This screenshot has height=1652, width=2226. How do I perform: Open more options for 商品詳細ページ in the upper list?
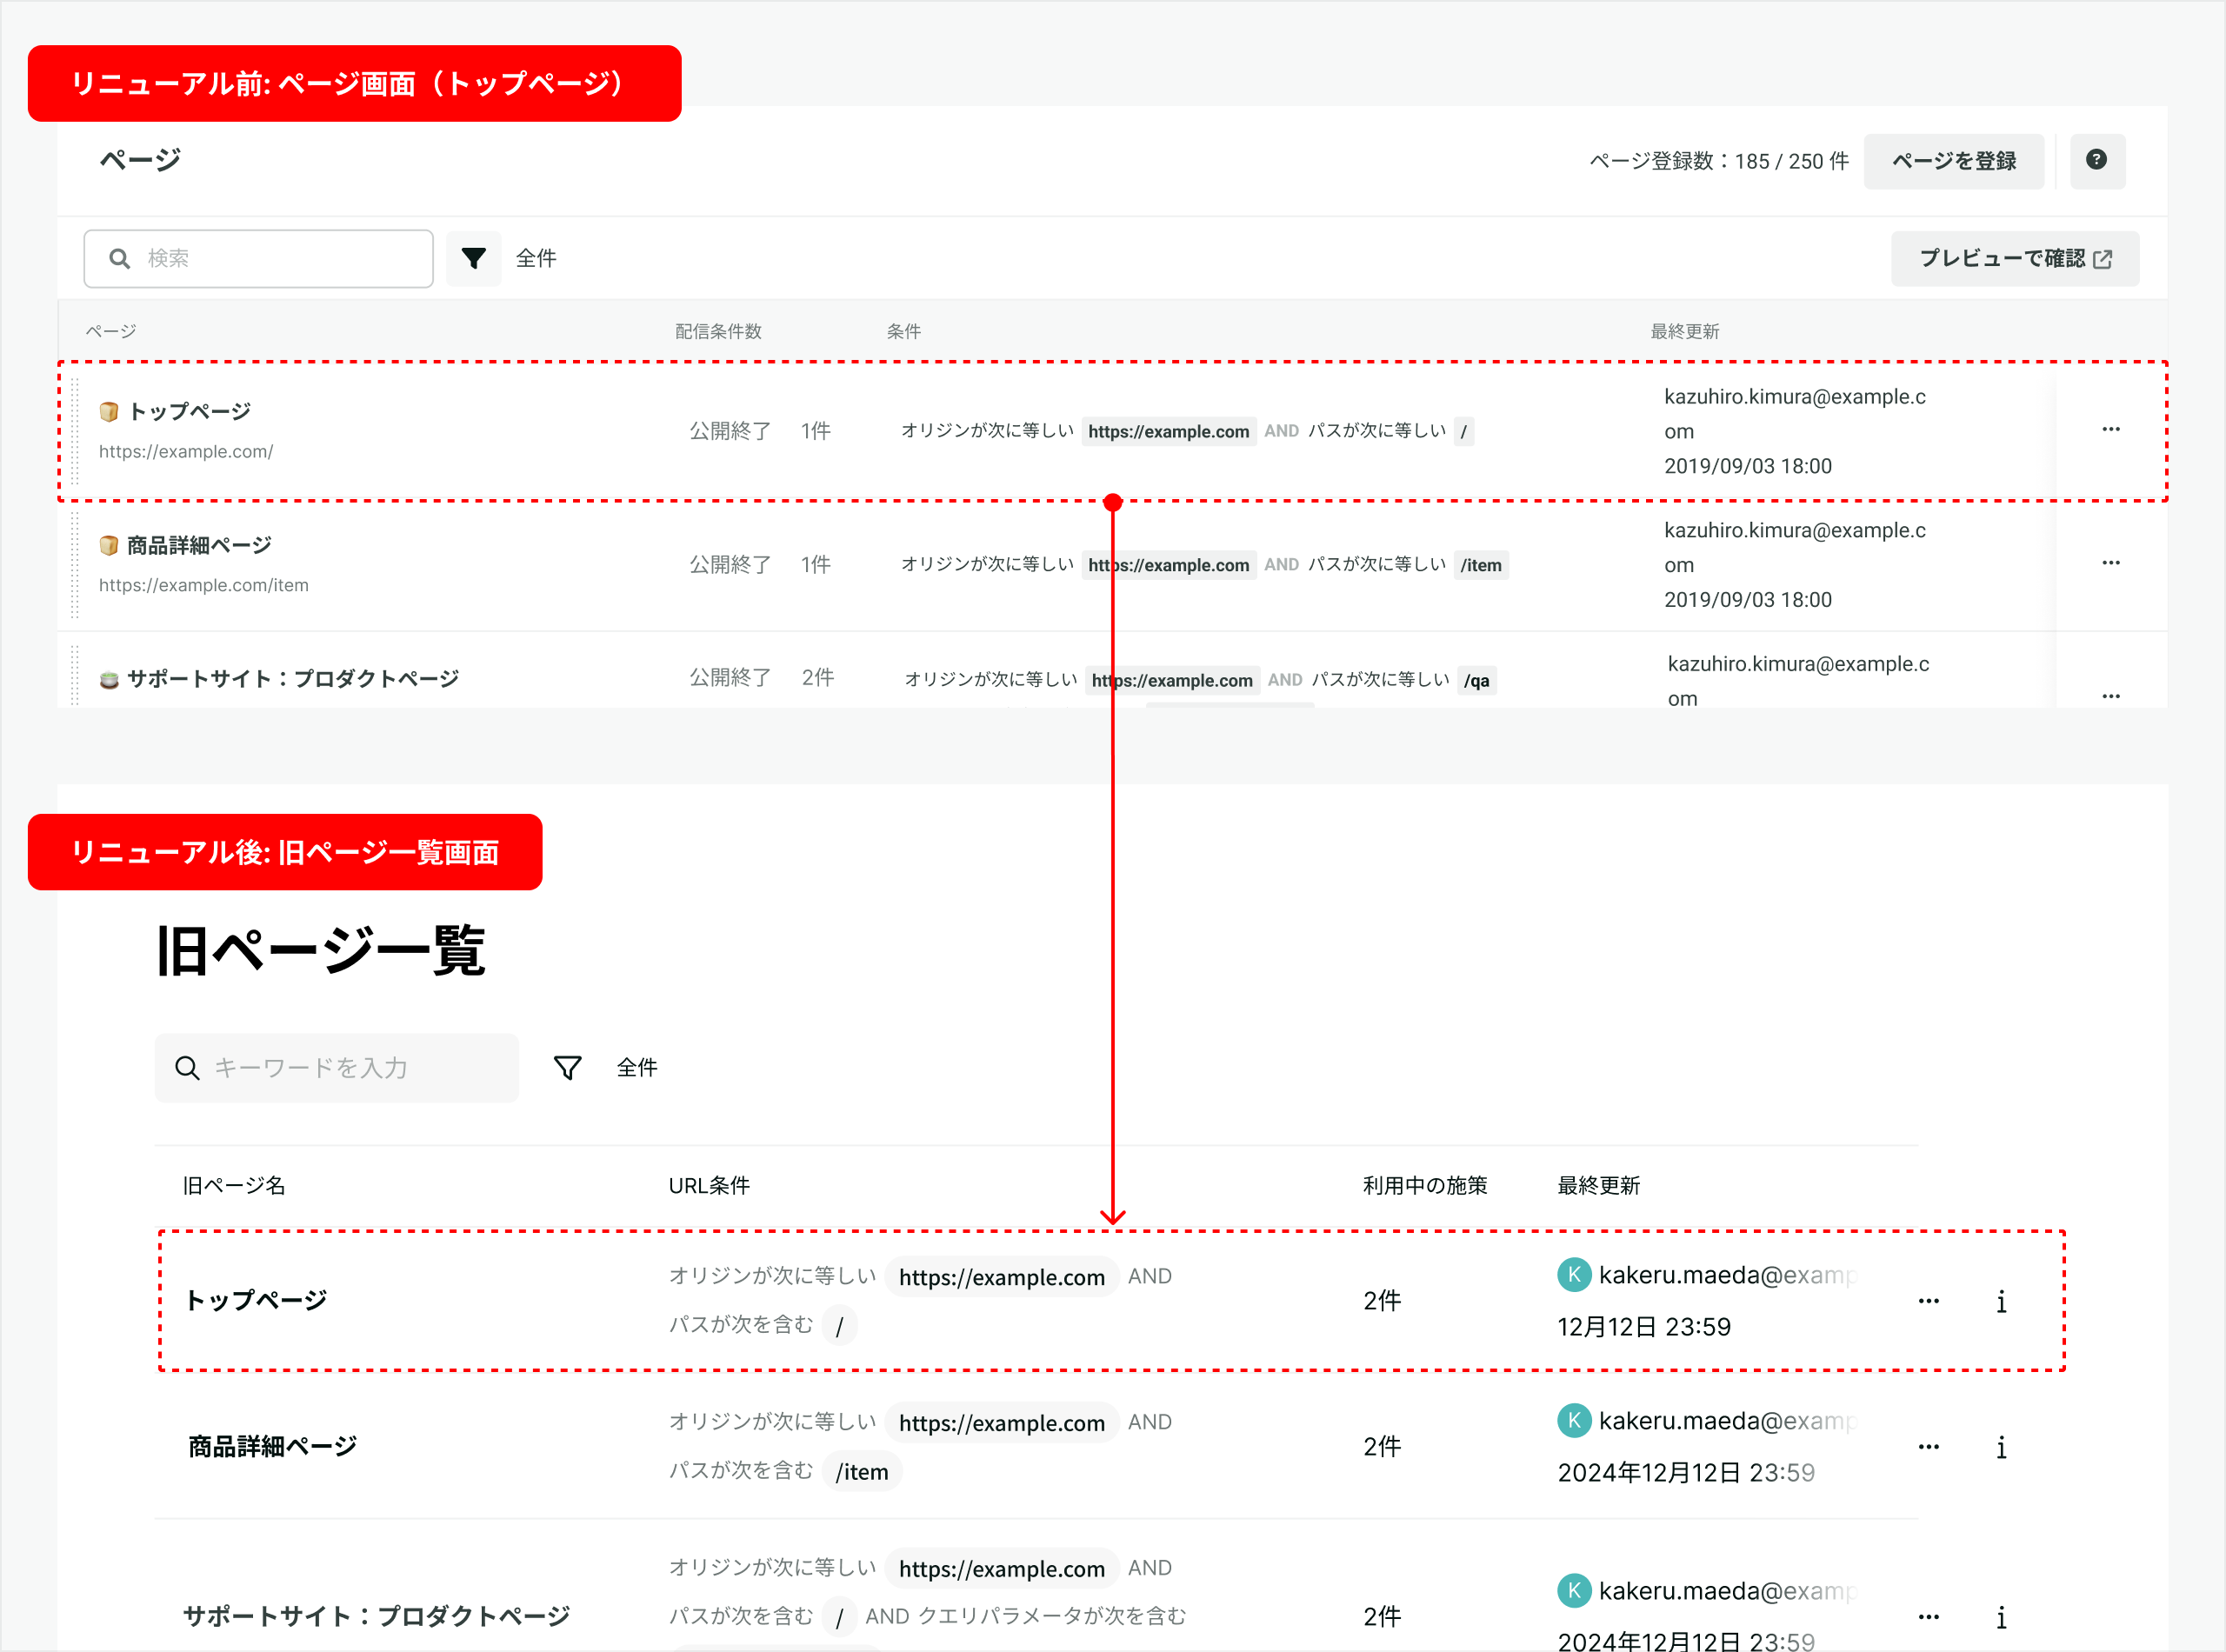2110,563
